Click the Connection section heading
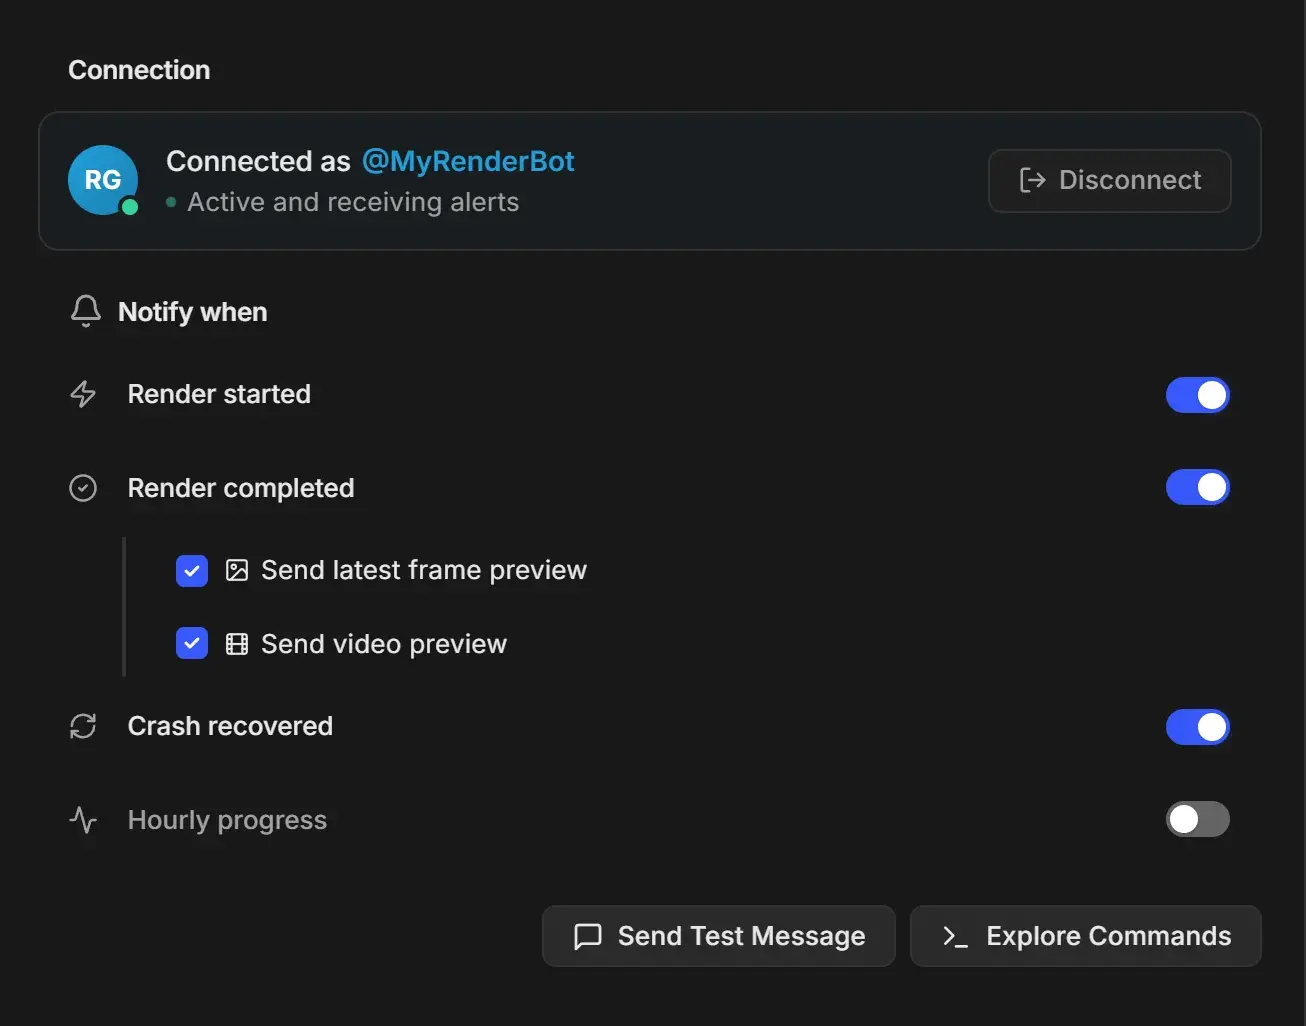 (139, 70)
